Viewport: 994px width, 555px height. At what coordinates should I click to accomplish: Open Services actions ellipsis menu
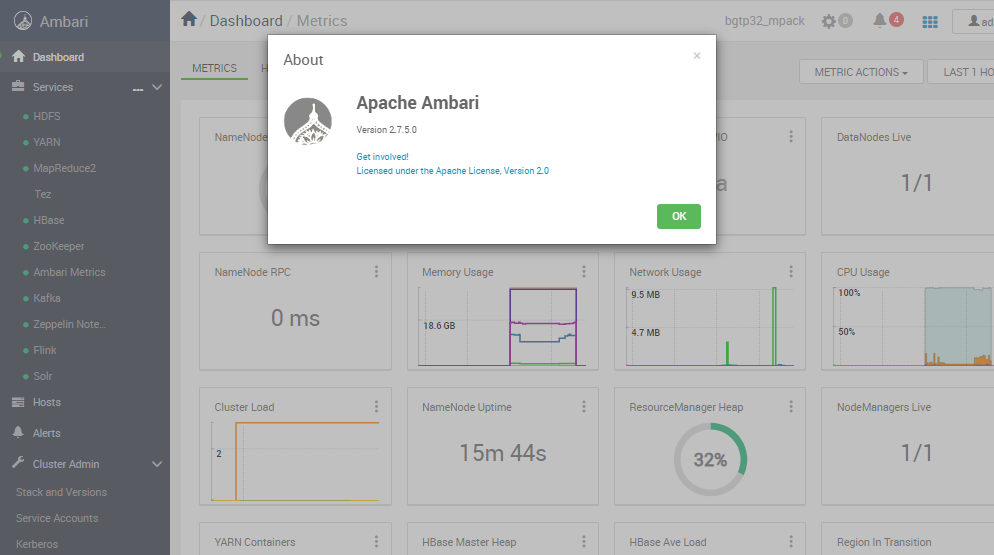pyautogui.click(x=138, y=88)
